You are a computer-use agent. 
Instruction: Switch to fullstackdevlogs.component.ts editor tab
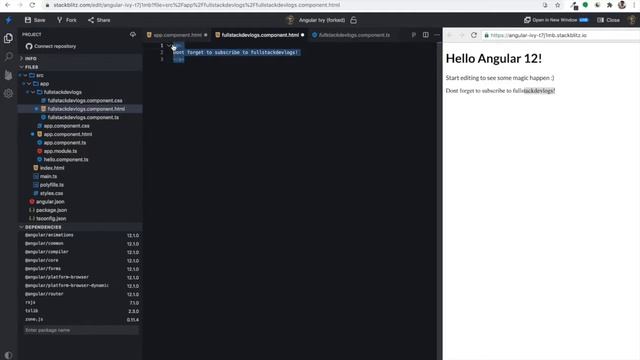(354, 35)
